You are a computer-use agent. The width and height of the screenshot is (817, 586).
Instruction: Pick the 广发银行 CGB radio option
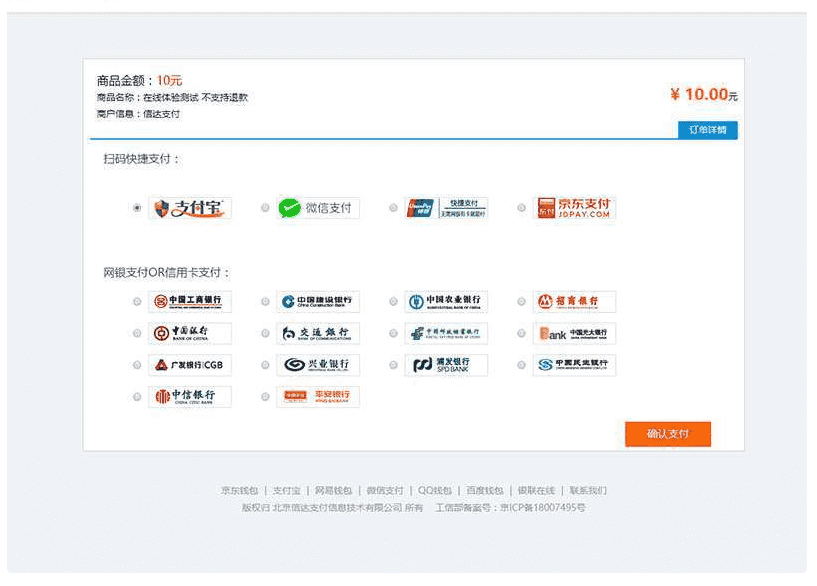pyautogui.click(x=137, y=365)
